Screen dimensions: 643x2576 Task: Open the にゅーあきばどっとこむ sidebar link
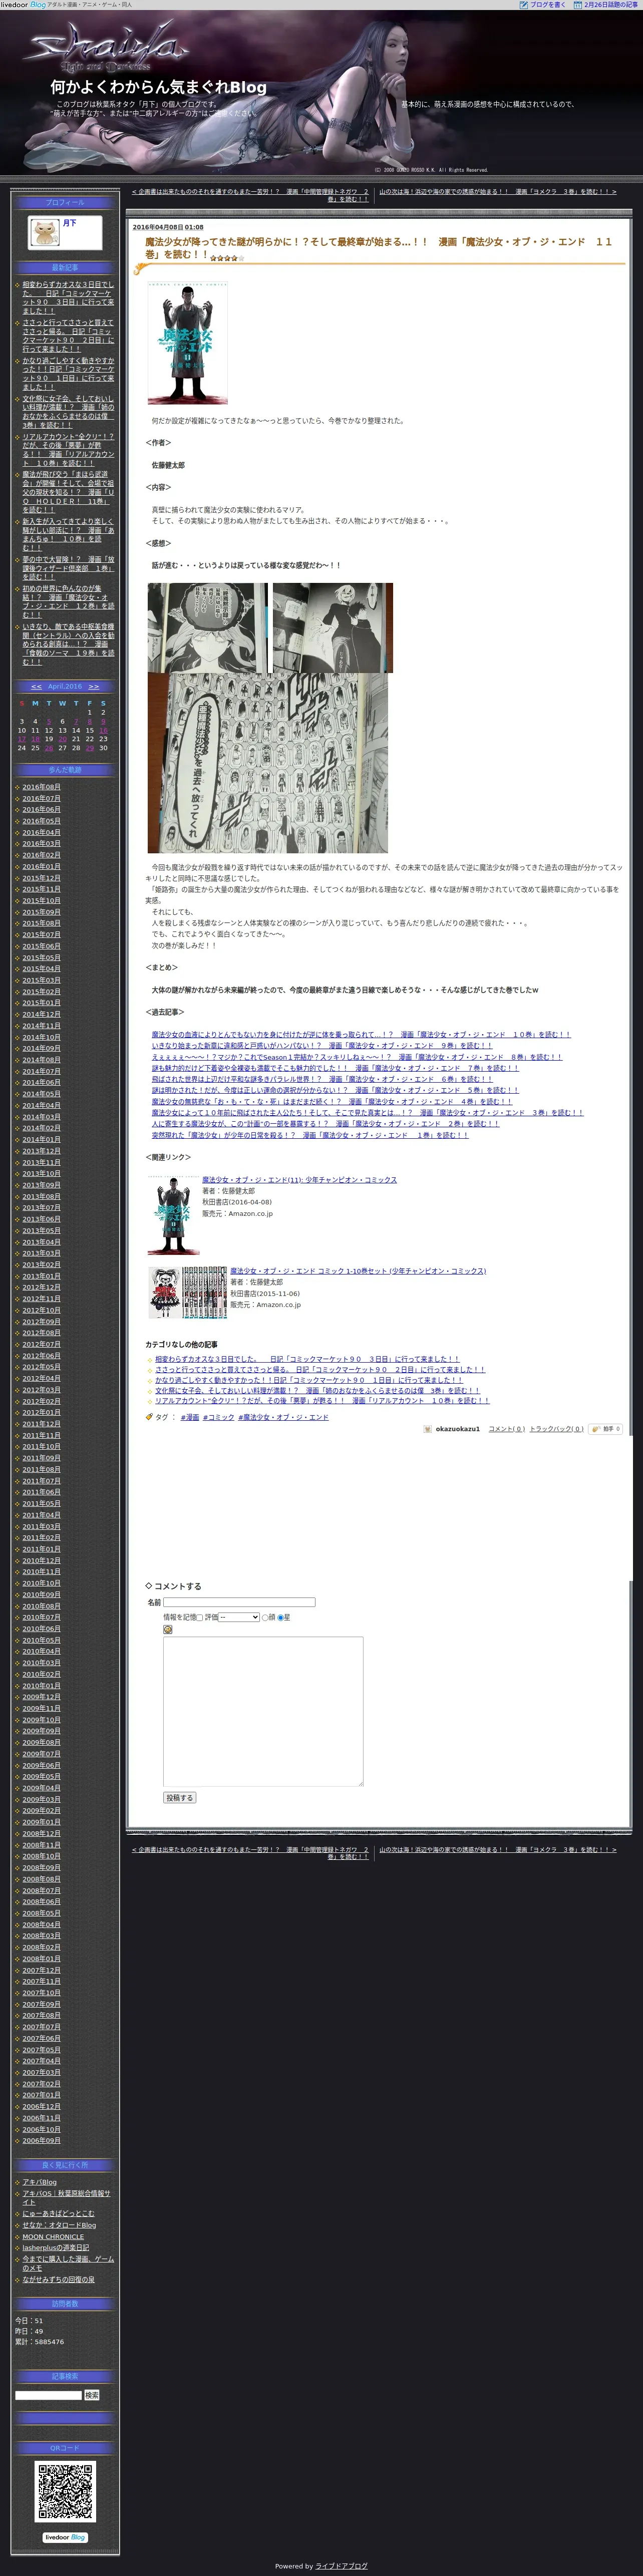click(x=59, y=2214)
